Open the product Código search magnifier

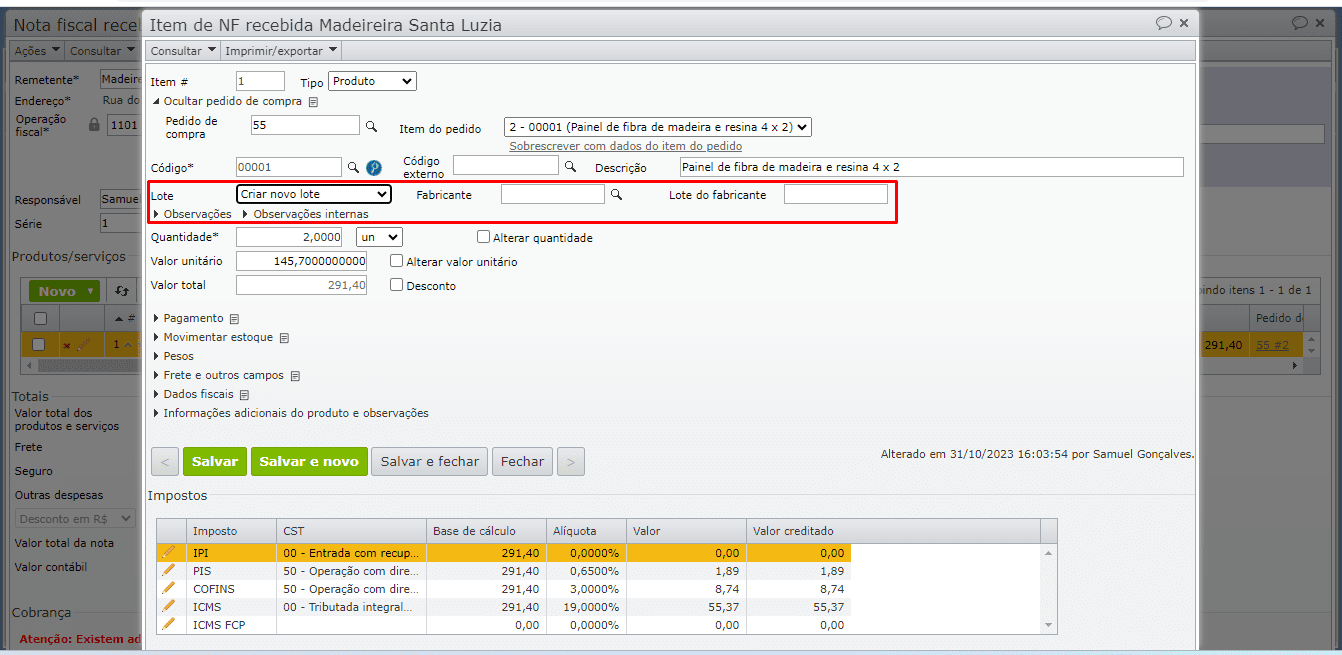(353, 167)
